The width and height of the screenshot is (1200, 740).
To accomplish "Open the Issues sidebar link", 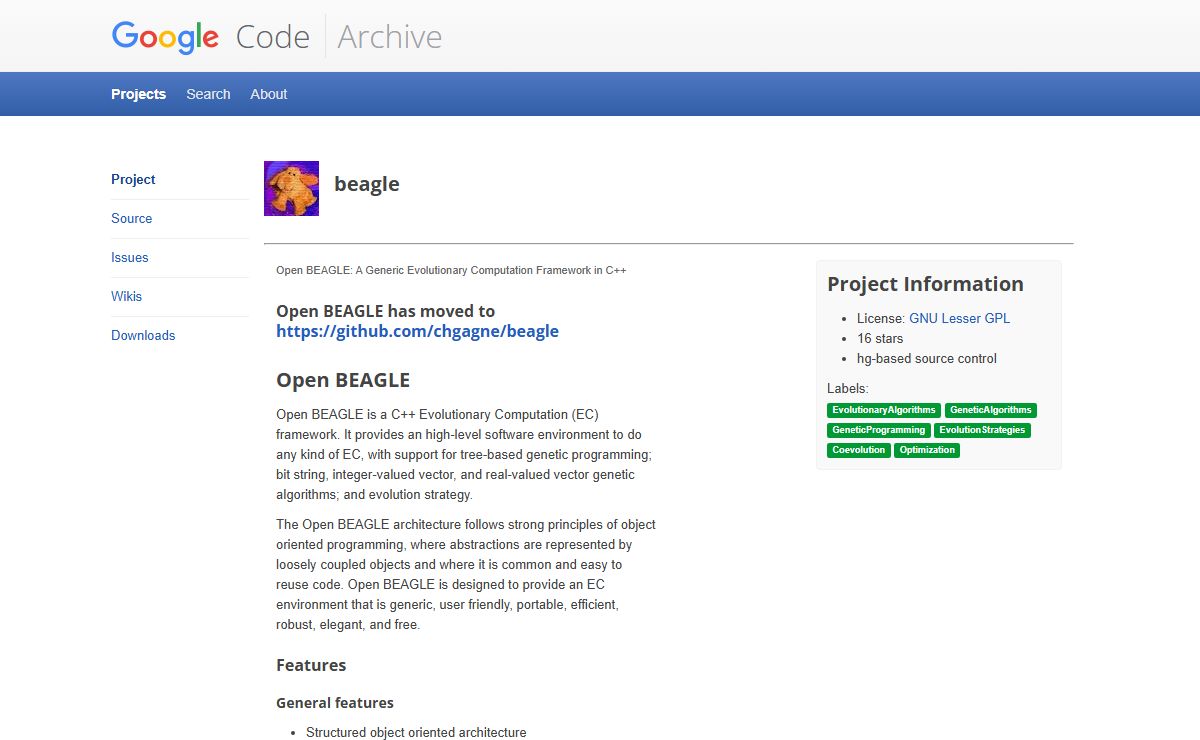I will click(129, 257).
